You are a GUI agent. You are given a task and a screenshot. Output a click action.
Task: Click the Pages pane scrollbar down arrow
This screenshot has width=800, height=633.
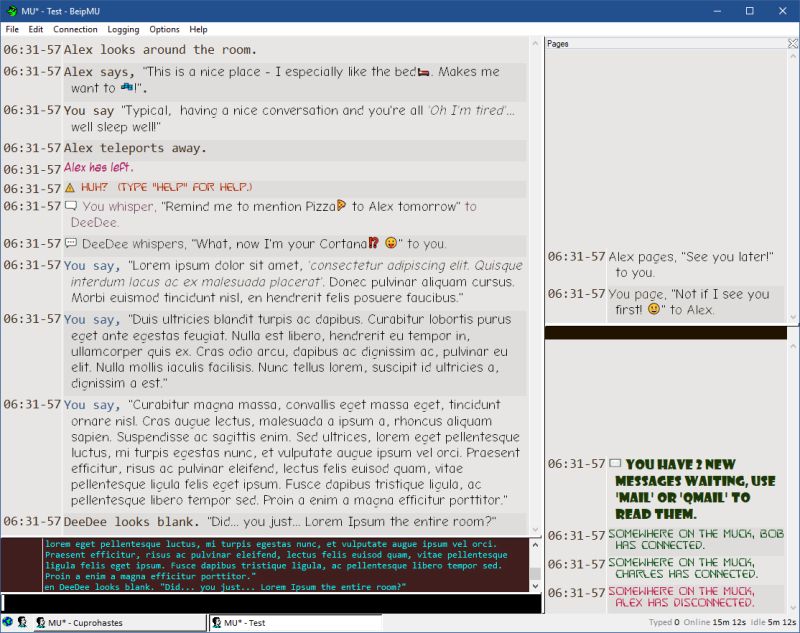(x=793, y=317)
